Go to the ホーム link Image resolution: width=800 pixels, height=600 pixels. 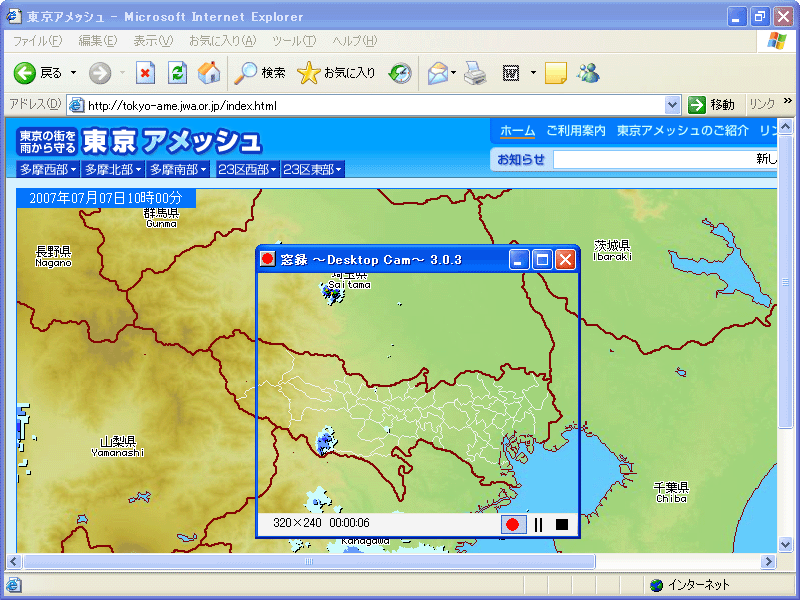point(517,131)
